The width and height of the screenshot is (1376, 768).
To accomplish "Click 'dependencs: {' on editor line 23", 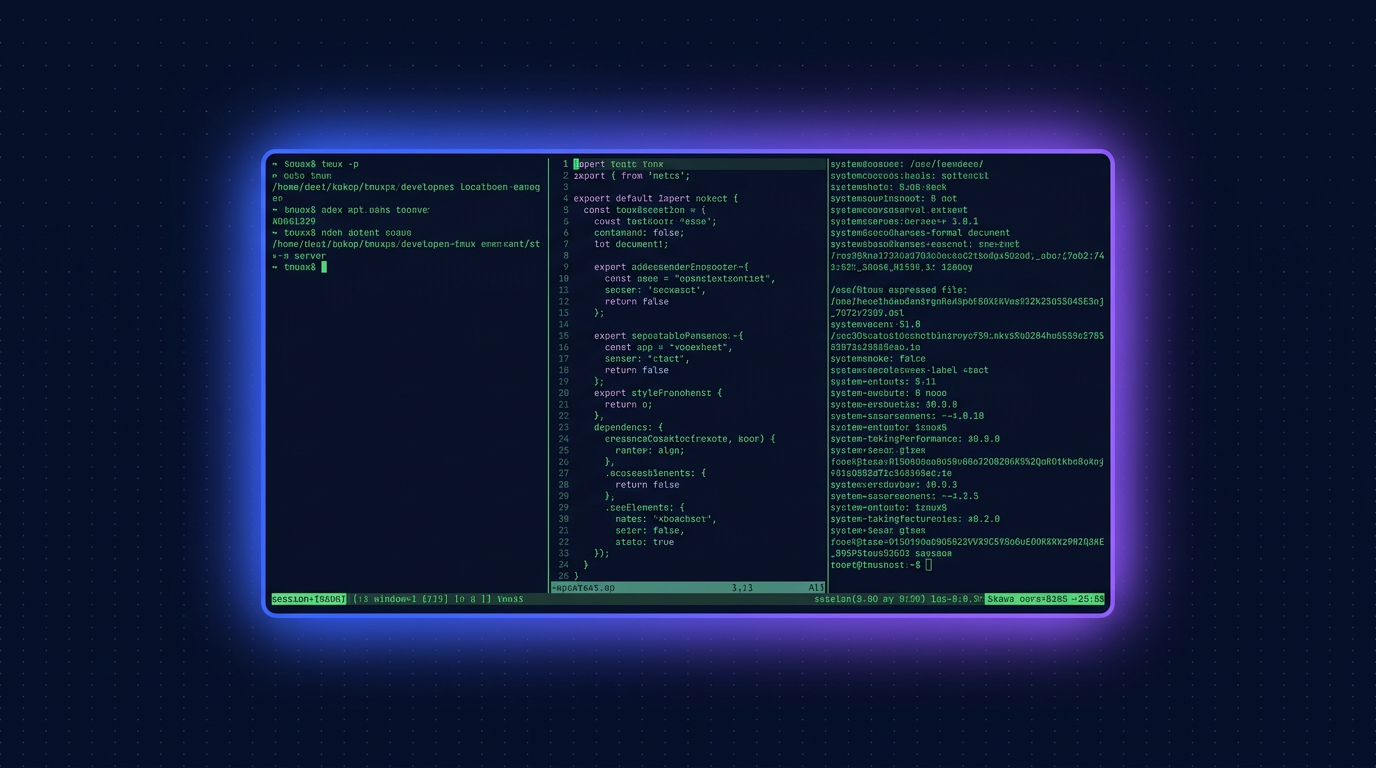I will (x=629, y=427).
